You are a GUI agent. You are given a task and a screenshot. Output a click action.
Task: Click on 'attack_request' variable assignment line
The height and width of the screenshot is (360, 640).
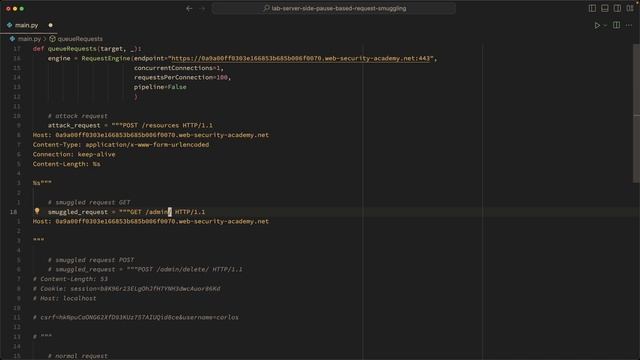[130, 125]
